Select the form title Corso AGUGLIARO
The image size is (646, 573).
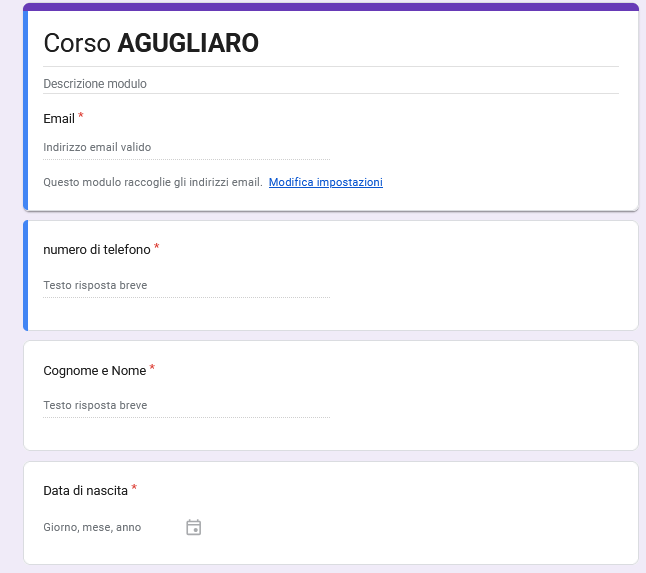tap(151, 43)
